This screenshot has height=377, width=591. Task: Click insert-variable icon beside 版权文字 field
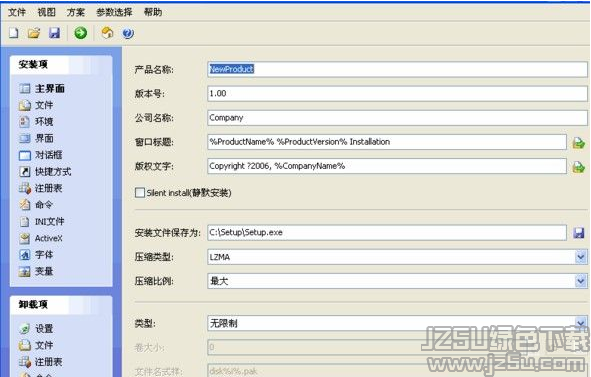pos(578,167)
